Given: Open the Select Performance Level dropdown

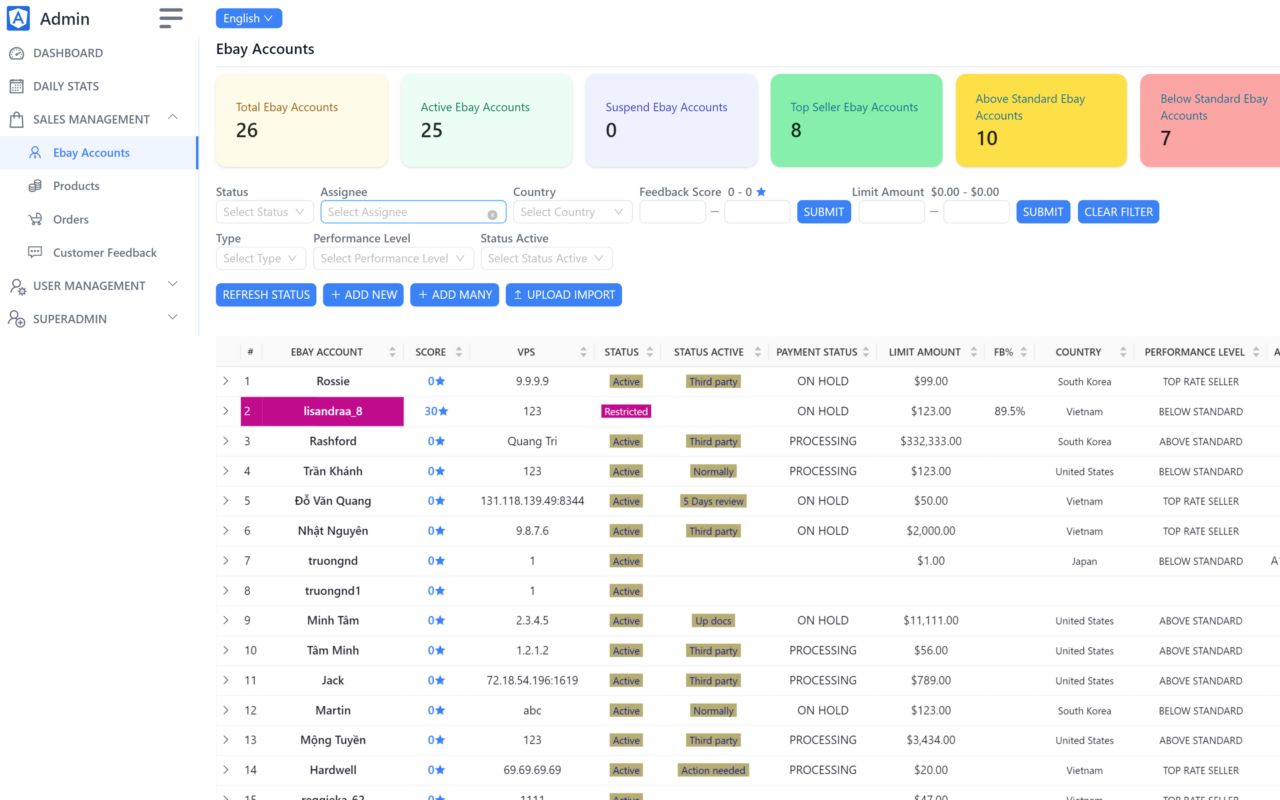Looking at the screenshot, I should tap(393, 258).
